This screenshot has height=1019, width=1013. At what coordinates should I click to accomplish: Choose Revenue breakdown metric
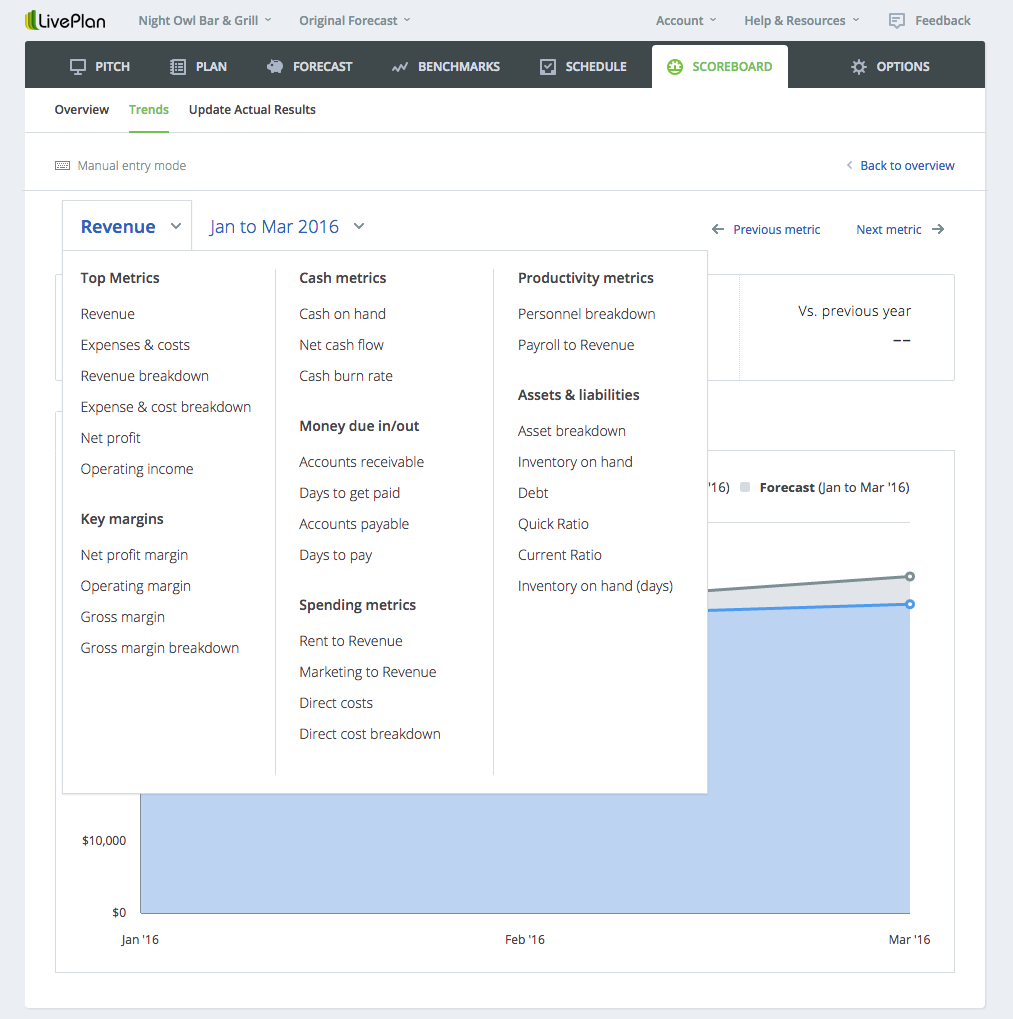(145, 376)
